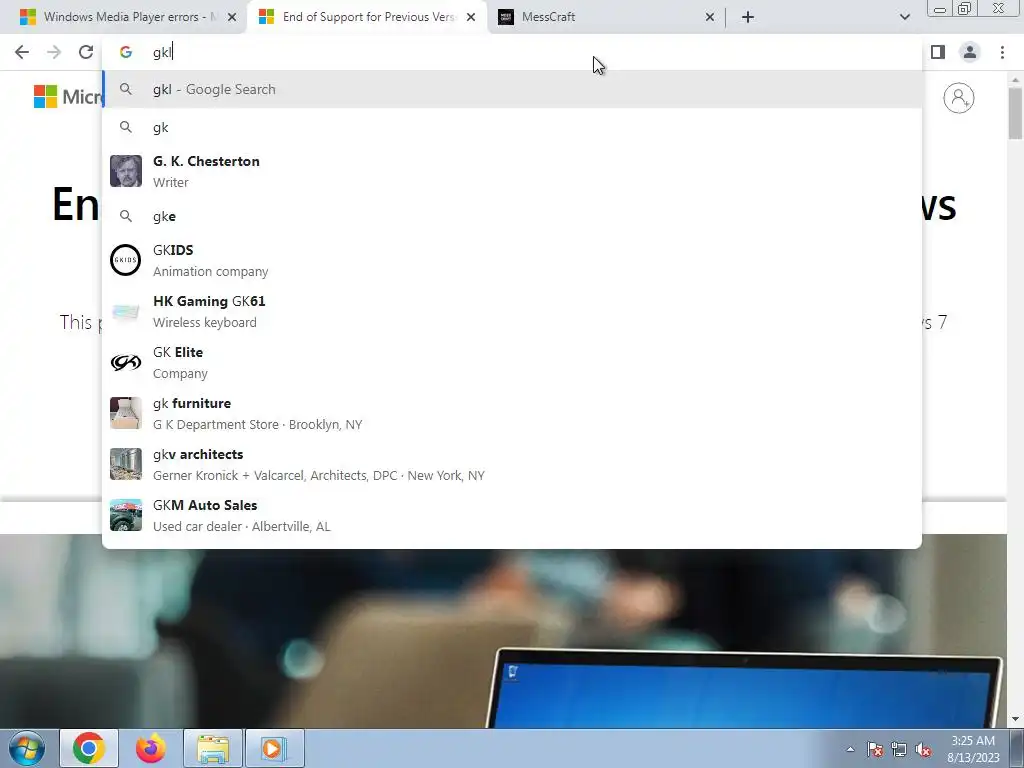1024x768 pixels.
Task: Pick the GKM Auto Sales suggestion
Action: tap(512, 515)
